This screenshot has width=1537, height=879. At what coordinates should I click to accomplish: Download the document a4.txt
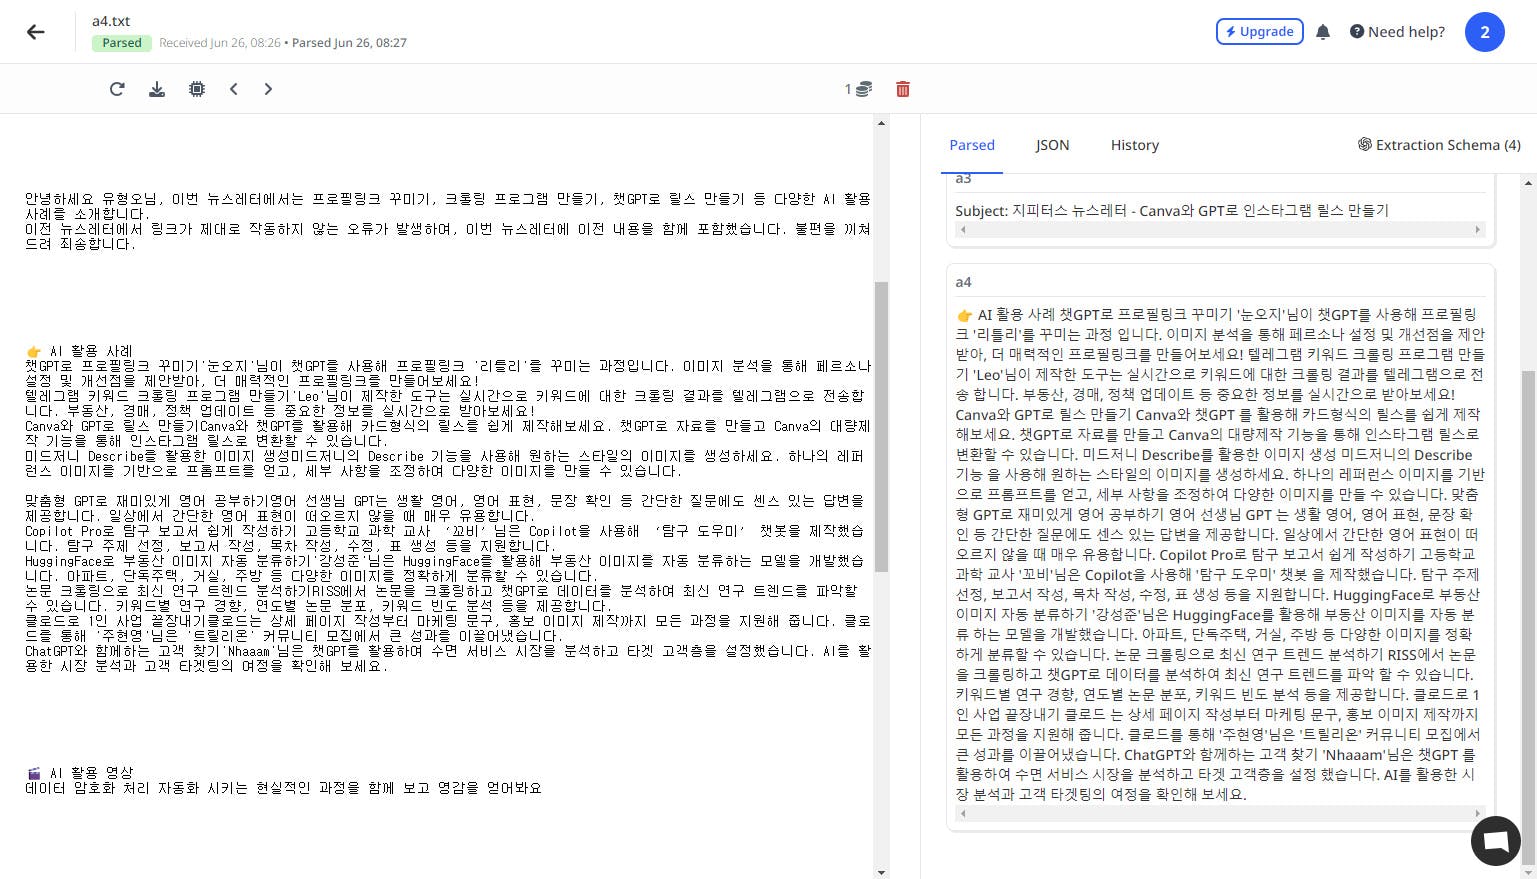click(157, 89)
